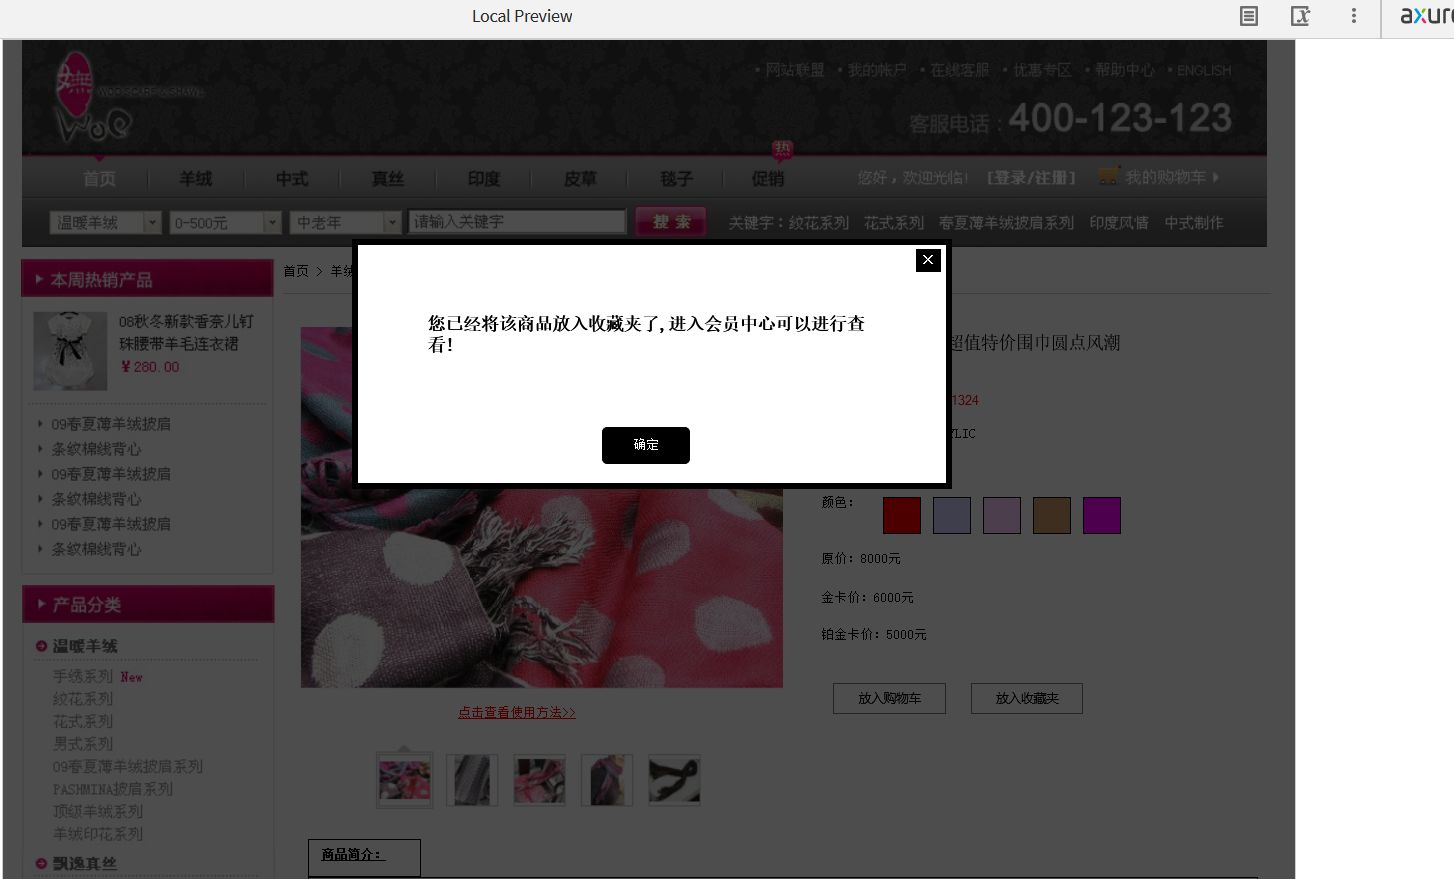The width and height of the screenshot is (1454, 879).
Task: Click 放入收藏夹 button
Action: click(1027, 698)
